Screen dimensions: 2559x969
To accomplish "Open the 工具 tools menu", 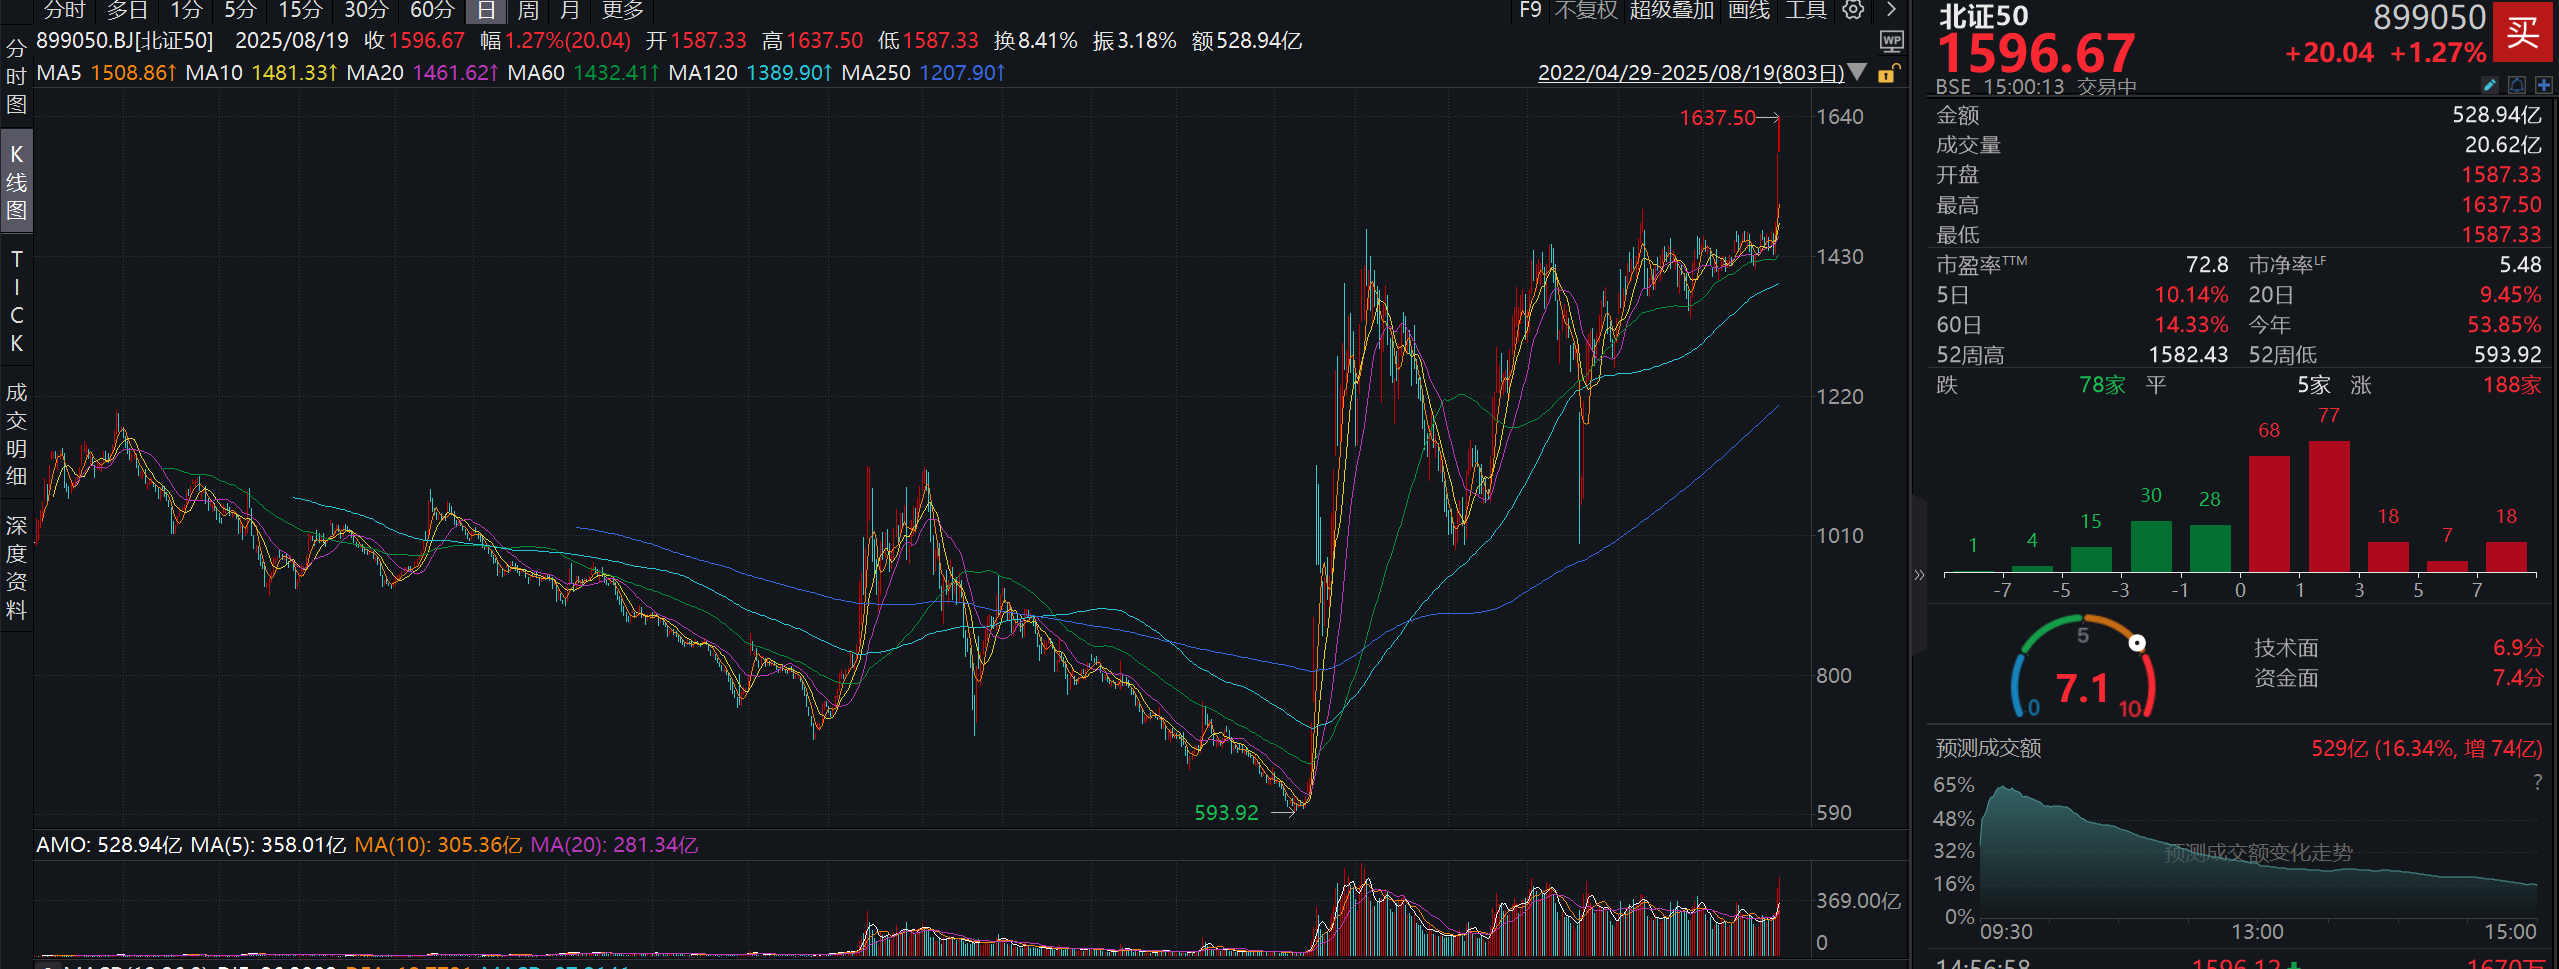I will coord(1806,10).
